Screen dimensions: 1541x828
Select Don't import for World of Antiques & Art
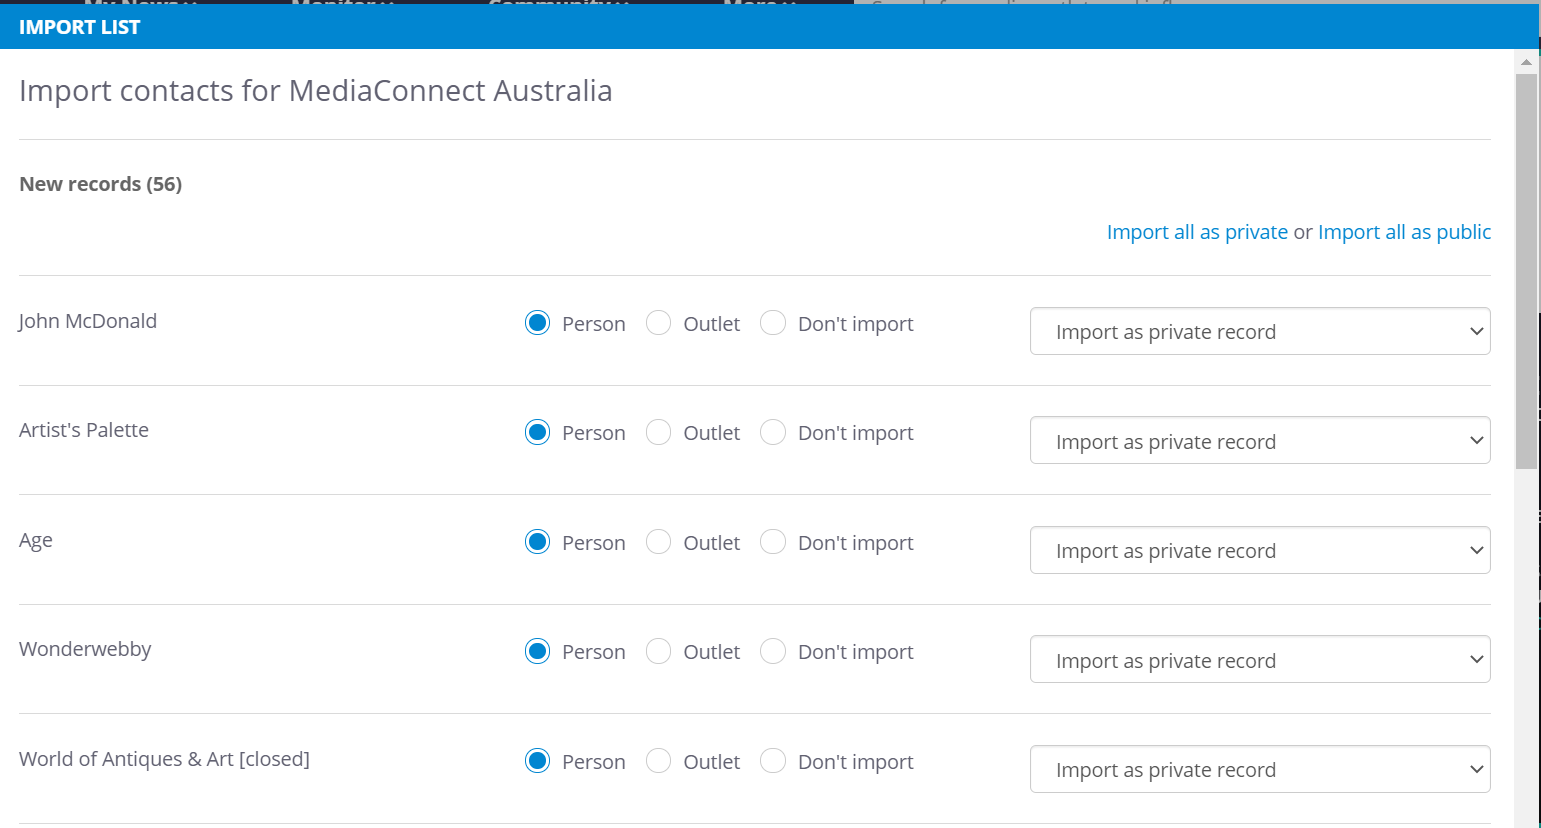(x=773, y=761)
